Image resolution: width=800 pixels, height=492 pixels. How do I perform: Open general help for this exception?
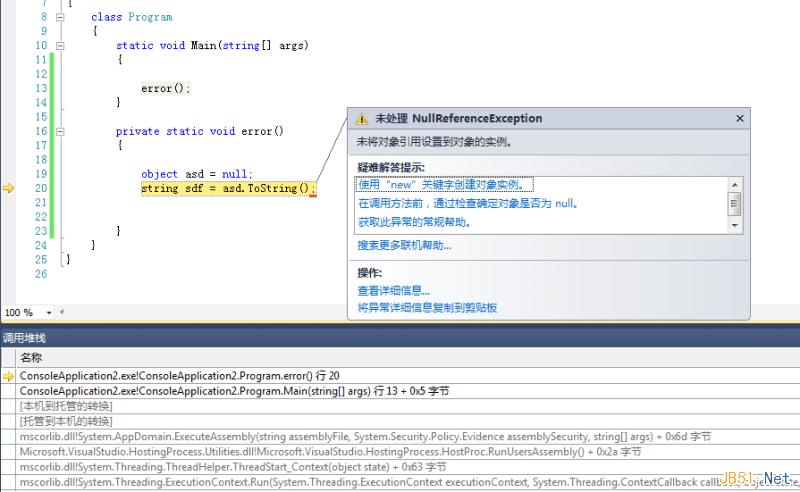click(415, 222)
